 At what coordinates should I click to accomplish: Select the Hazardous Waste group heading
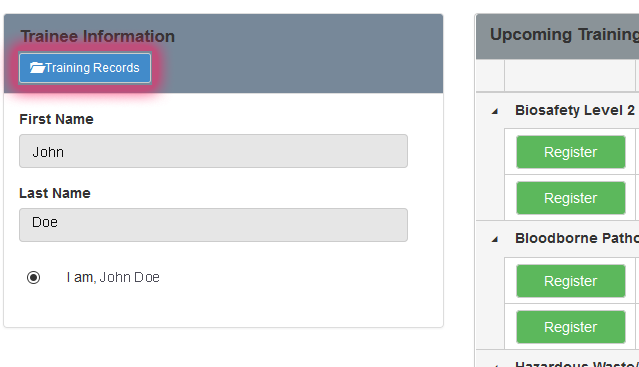pyautogui.click(x=577, y=364)
